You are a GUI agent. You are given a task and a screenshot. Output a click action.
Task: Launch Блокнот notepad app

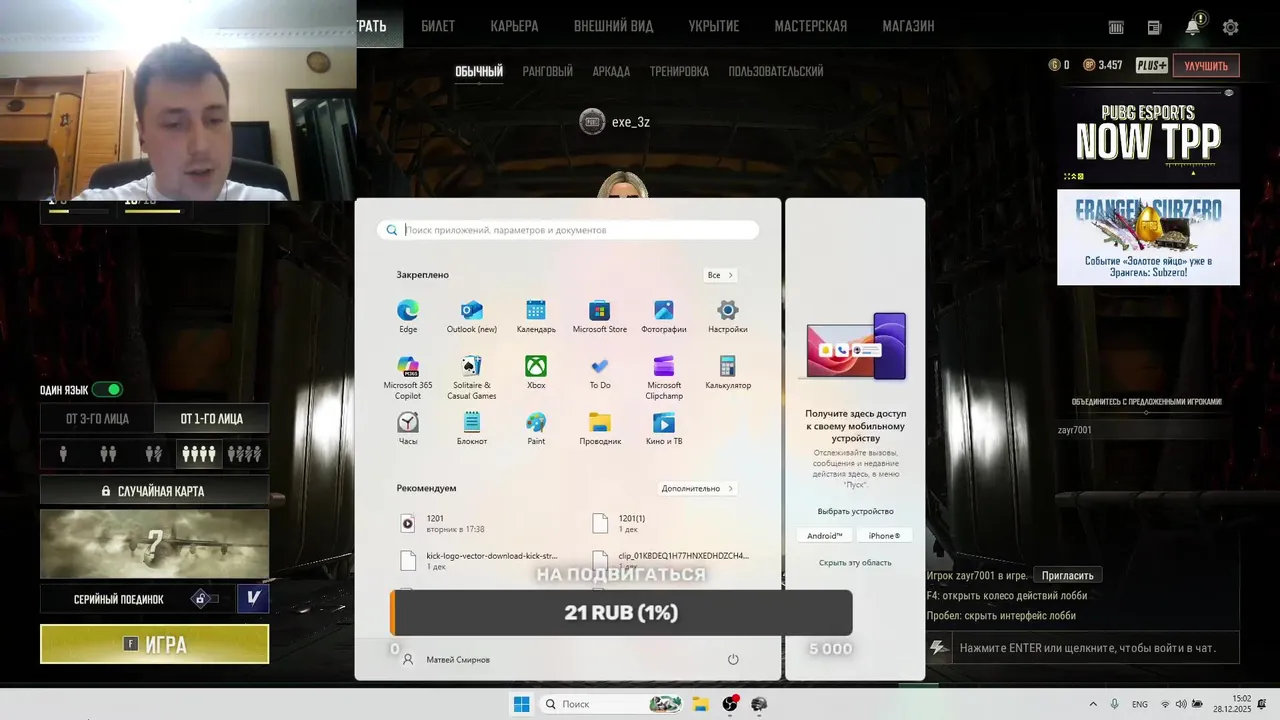472,429
